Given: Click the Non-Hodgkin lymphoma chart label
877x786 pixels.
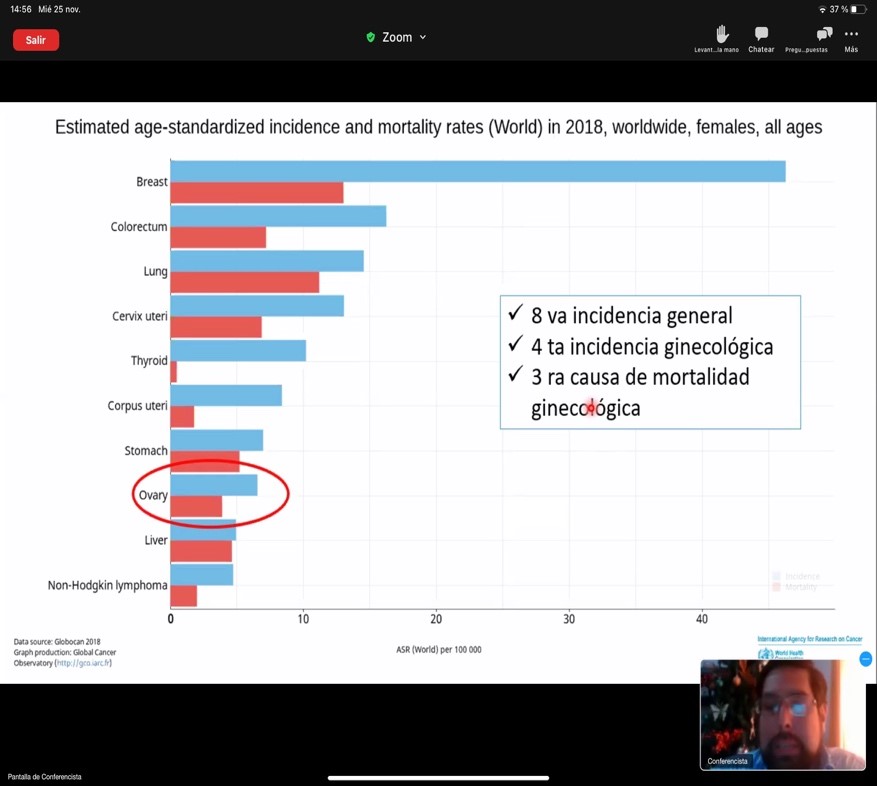Looking at the screenshot, I should (107, 585).
